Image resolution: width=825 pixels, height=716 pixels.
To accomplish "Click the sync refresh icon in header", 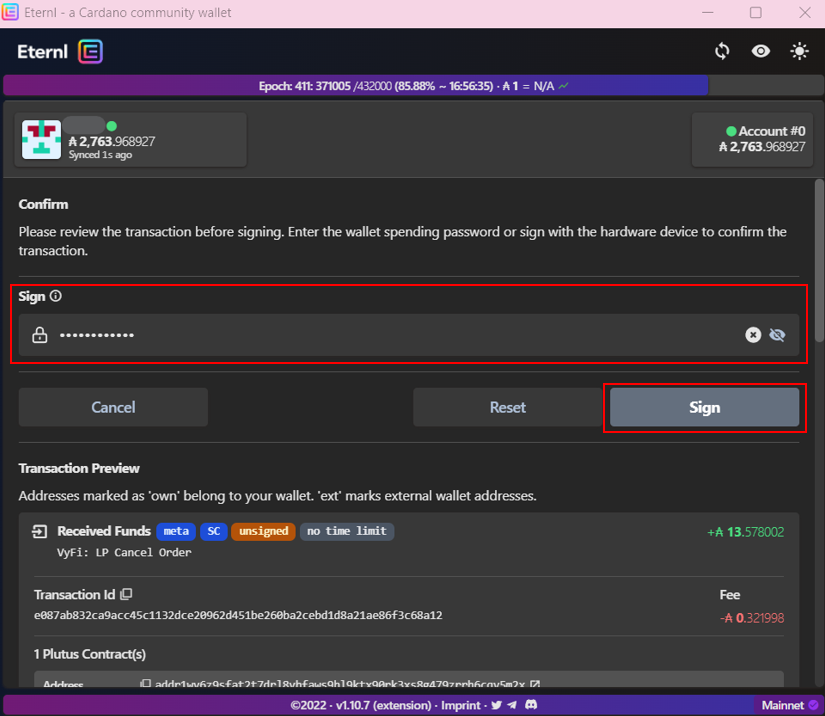I will pos(722,51).
